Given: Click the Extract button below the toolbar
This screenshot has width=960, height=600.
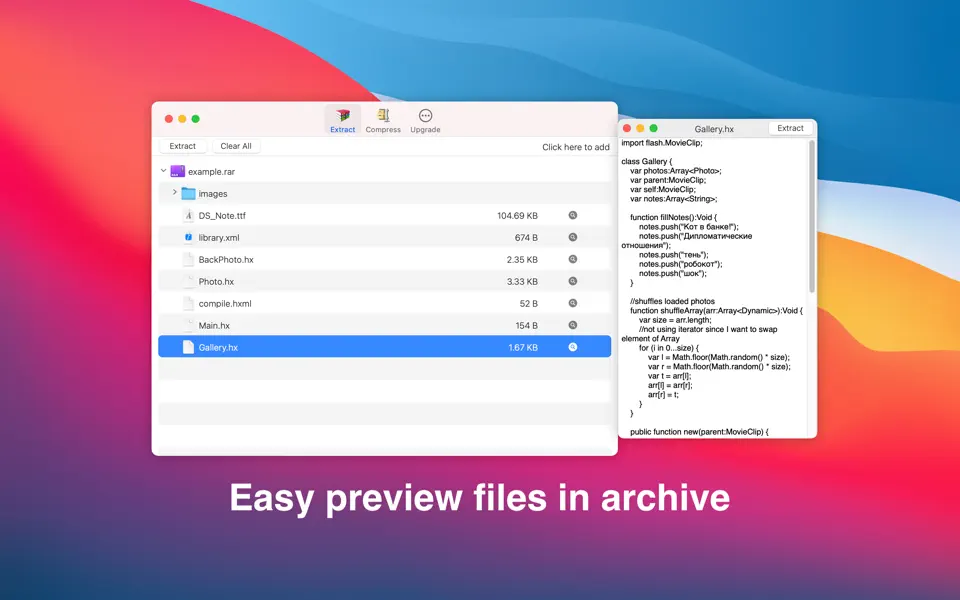Looking at the screenshot, I should click(182, 146).
